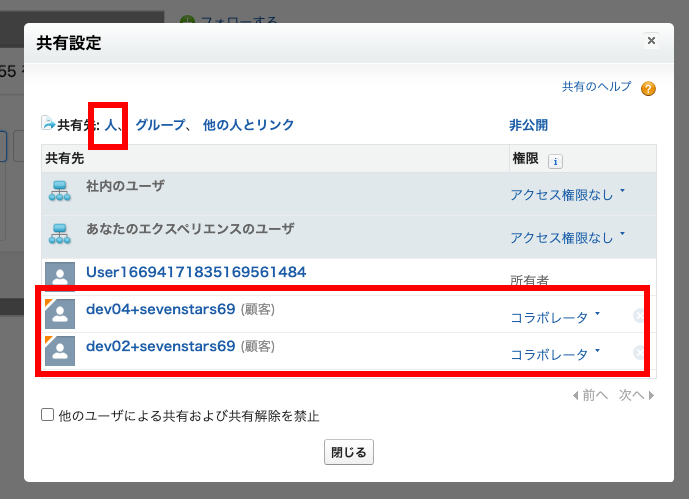This screenshot has width=689, height=499.
Task: Select the 人 share target link
Action: [111, 125]
